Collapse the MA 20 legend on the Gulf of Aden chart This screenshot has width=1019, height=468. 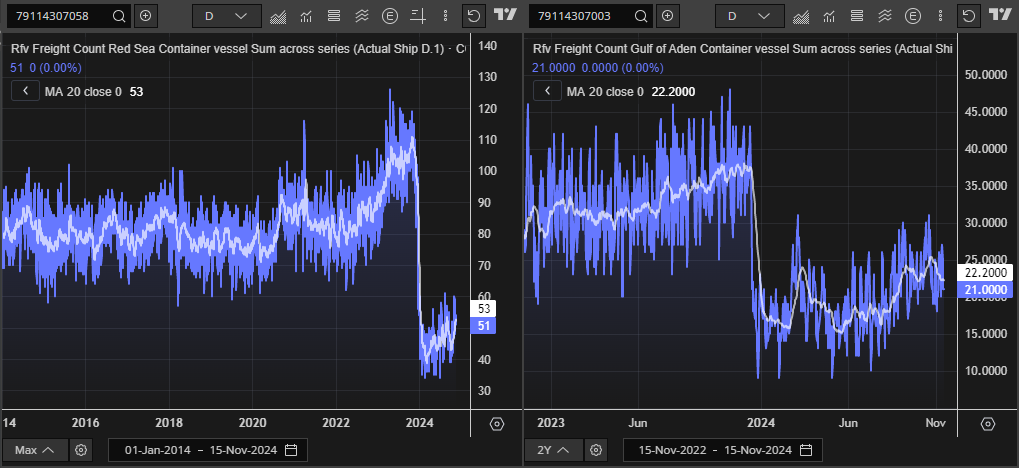(548, 92)
